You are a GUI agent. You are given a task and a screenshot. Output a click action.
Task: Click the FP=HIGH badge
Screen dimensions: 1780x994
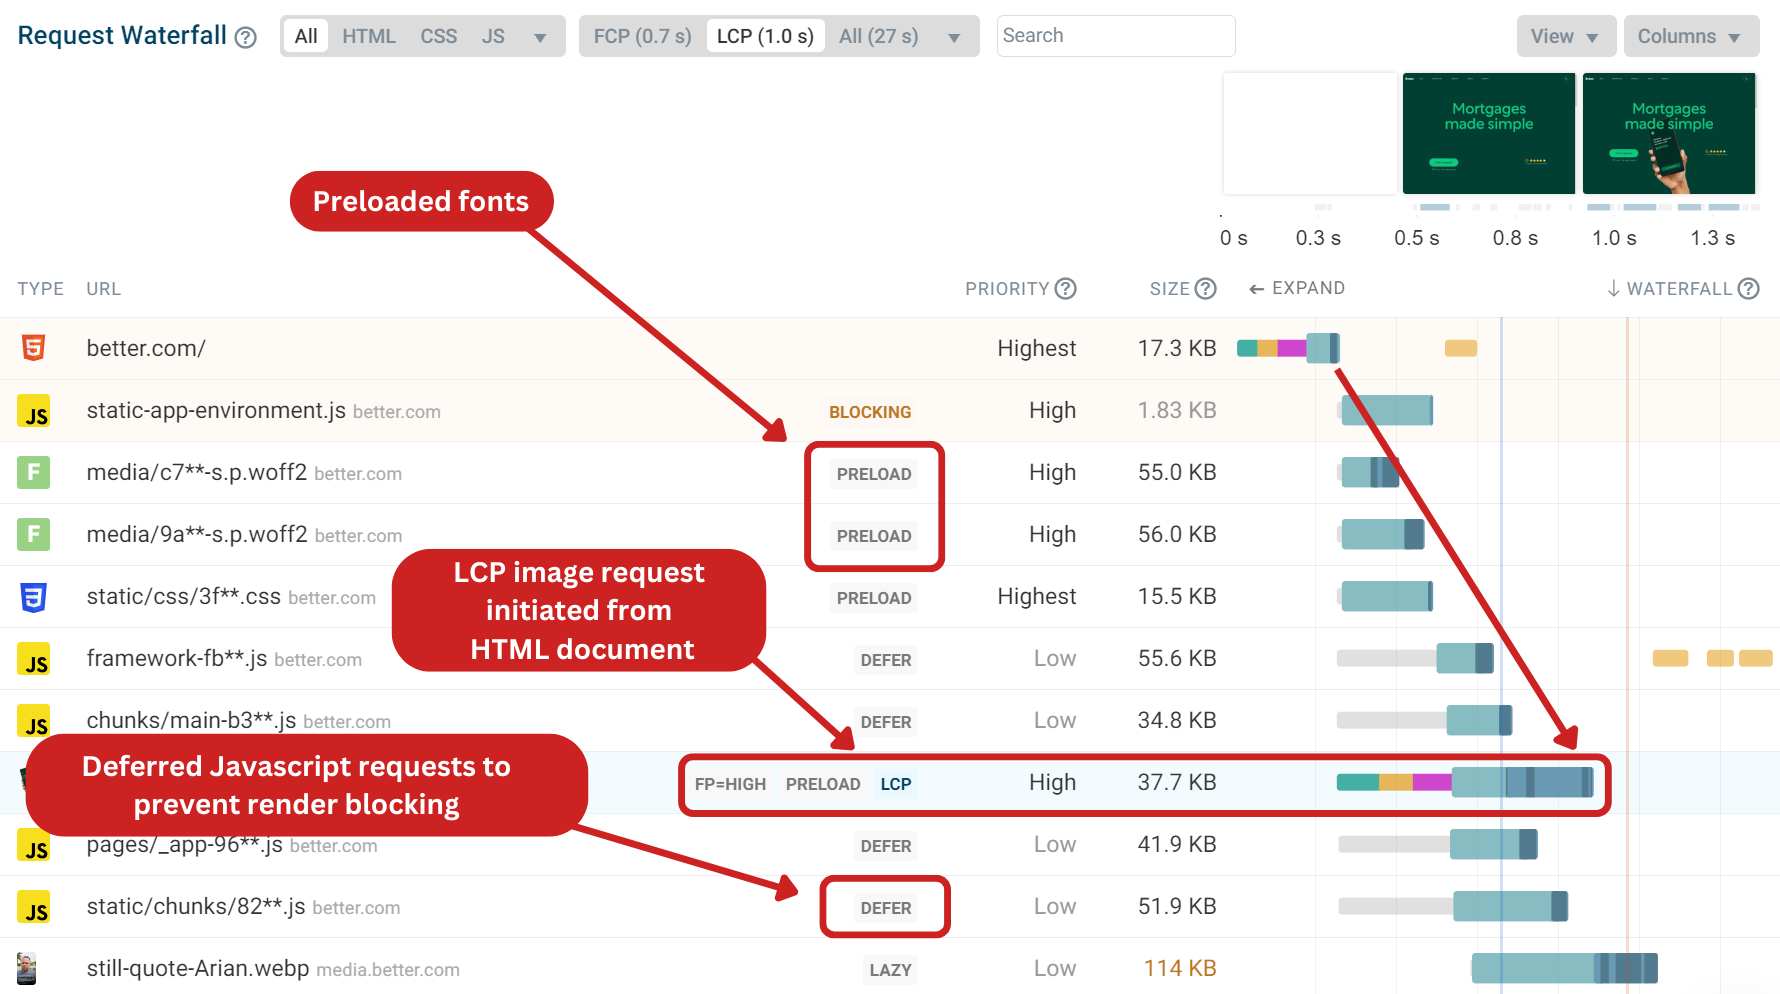[x=730, y=784]
